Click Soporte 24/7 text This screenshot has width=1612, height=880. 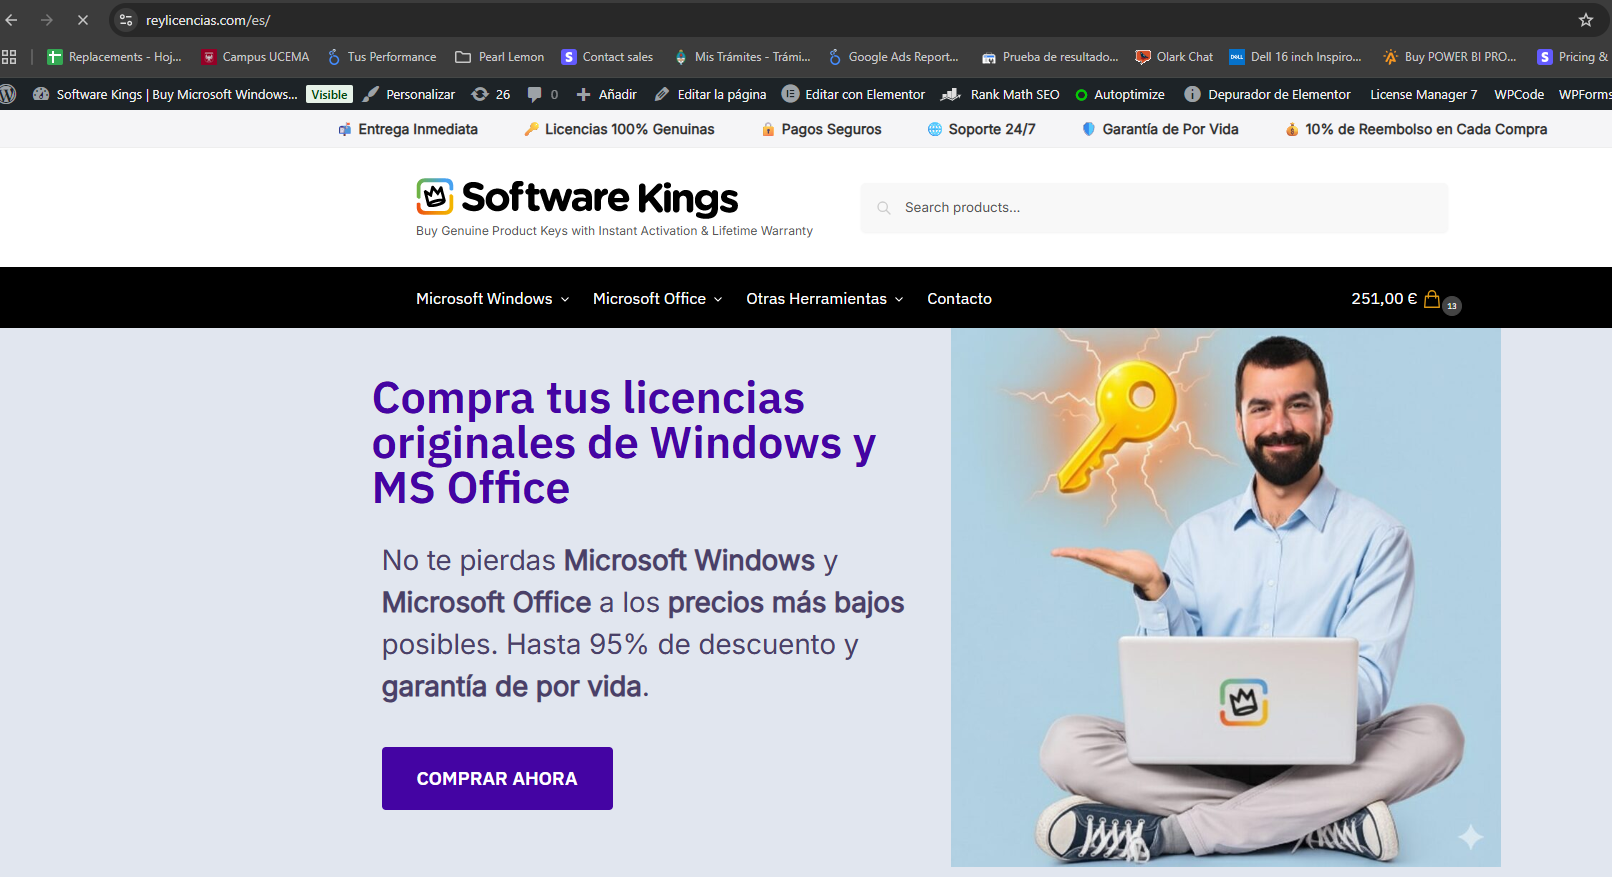click(x=992, y=129)
